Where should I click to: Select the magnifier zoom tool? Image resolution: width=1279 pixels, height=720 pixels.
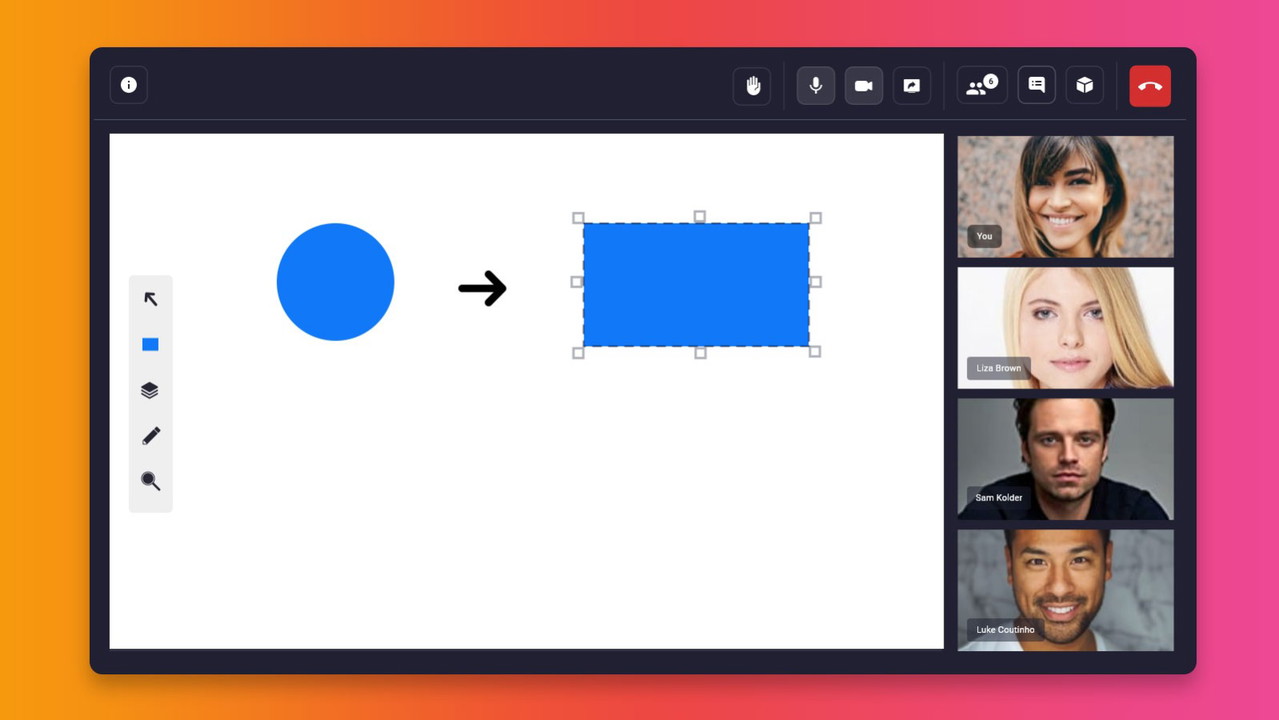(x=150, y=481)
